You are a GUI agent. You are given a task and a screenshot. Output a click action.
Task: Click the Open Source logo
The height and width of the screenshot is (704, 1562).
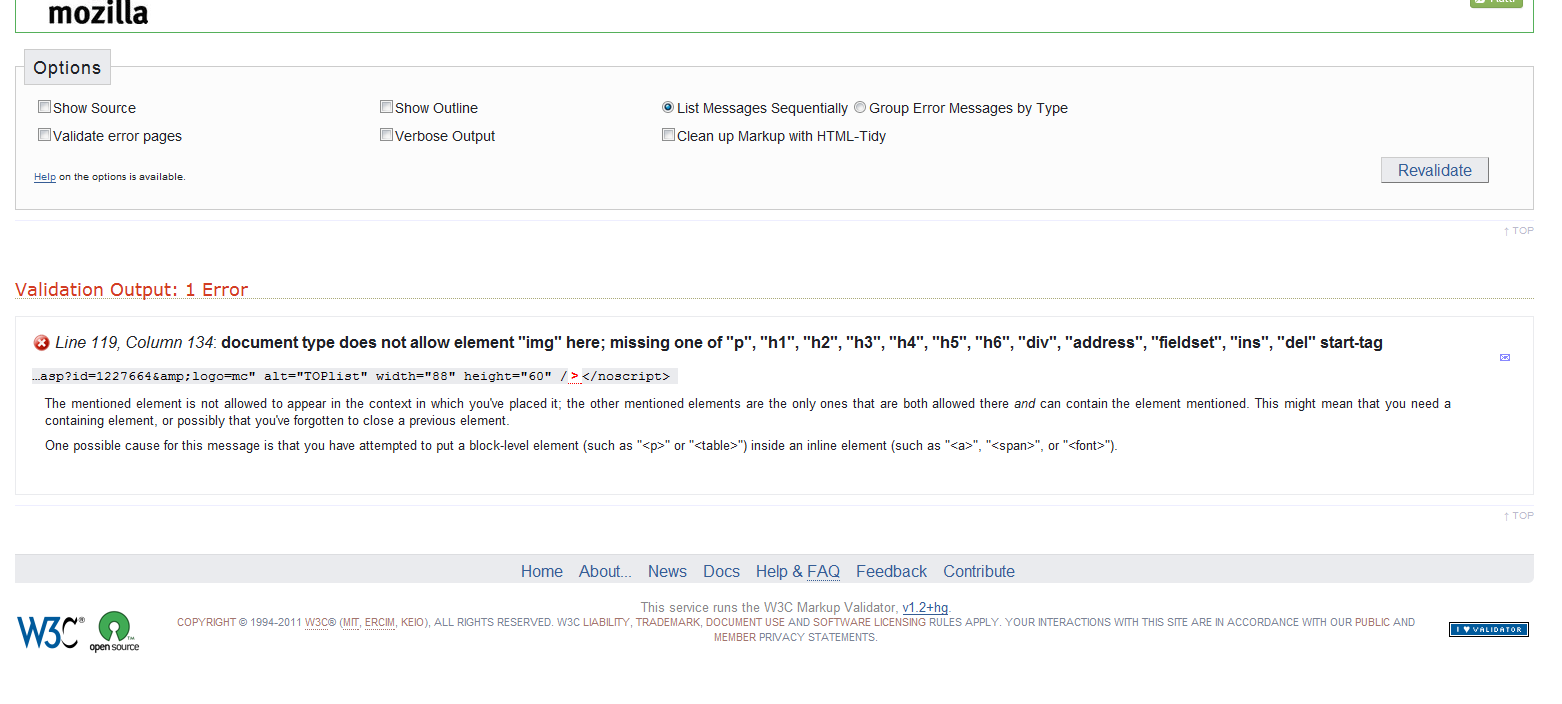[x=114, y=631]
